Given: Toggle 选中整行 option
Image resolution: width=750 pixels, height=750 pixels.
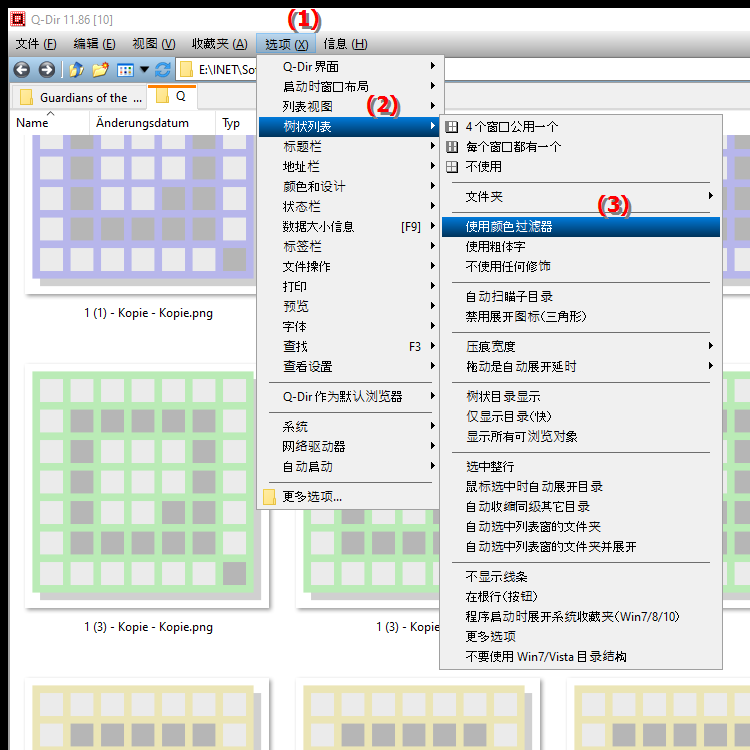Looking at the screenshot, I should click(580, 466).
